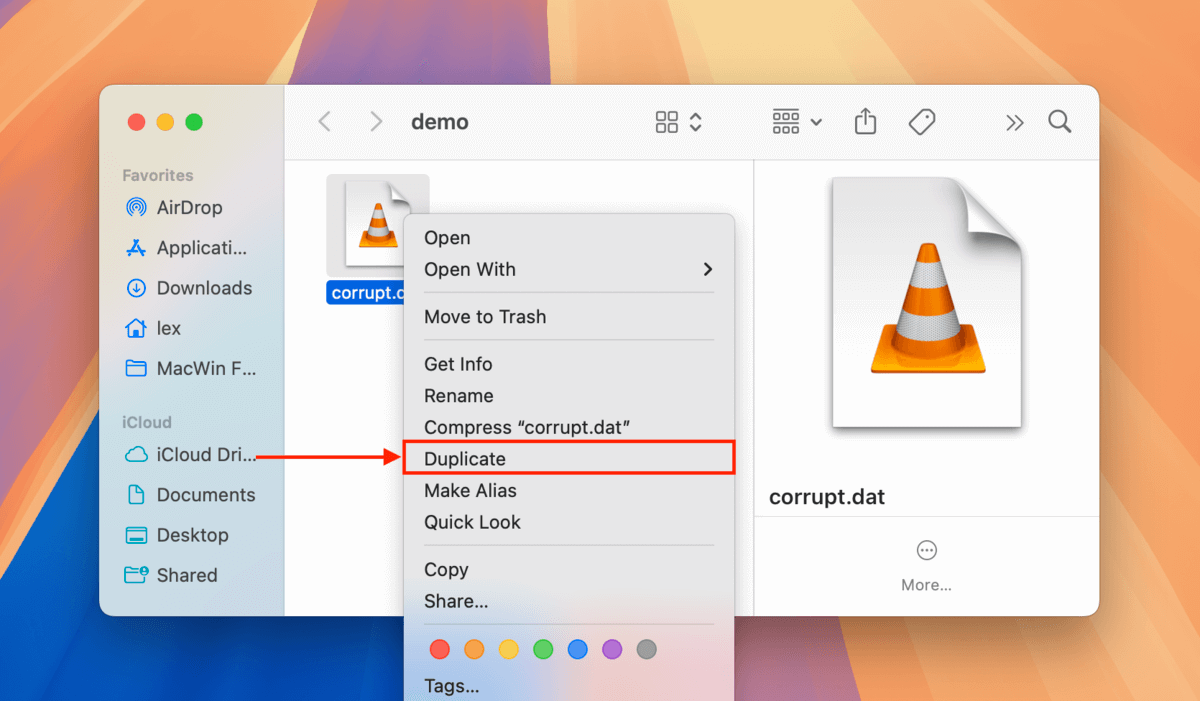1200x701 pixels.
Task: Open iCloud Drive in sidebar
Action: [x=189, y=455]
